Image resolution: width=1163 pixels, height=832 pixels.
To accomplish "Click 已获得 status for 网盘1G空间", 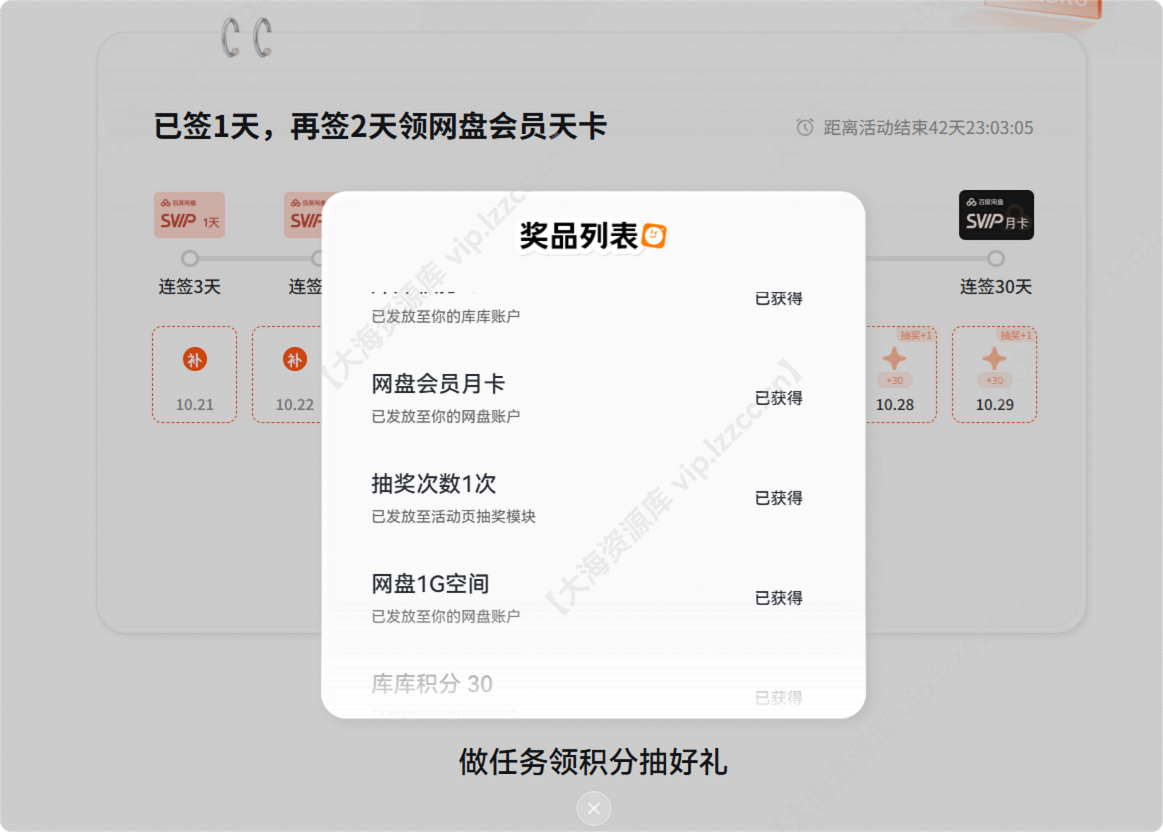I will click(778, 598).
